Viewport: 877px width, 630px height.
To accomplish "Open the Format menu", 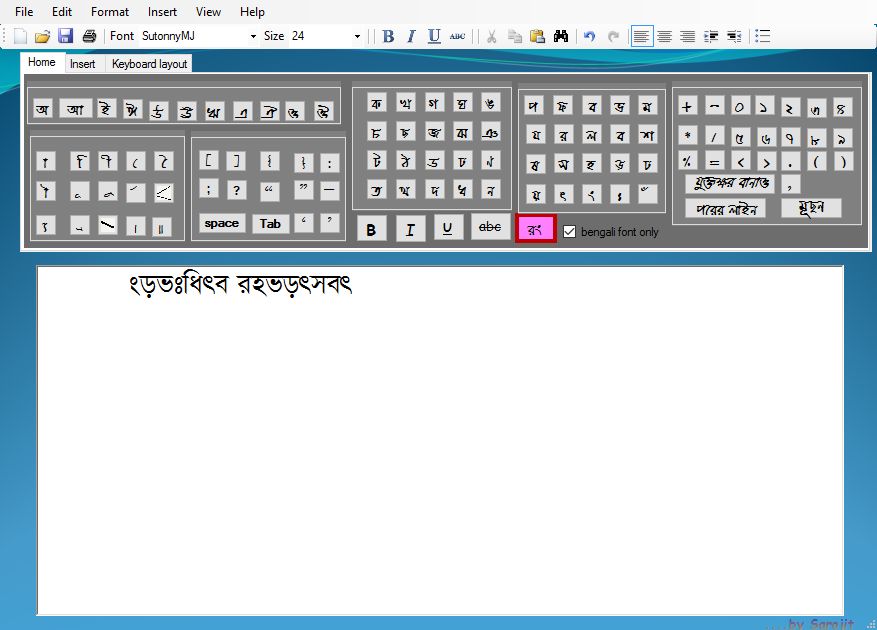I will tap(109, 11).
